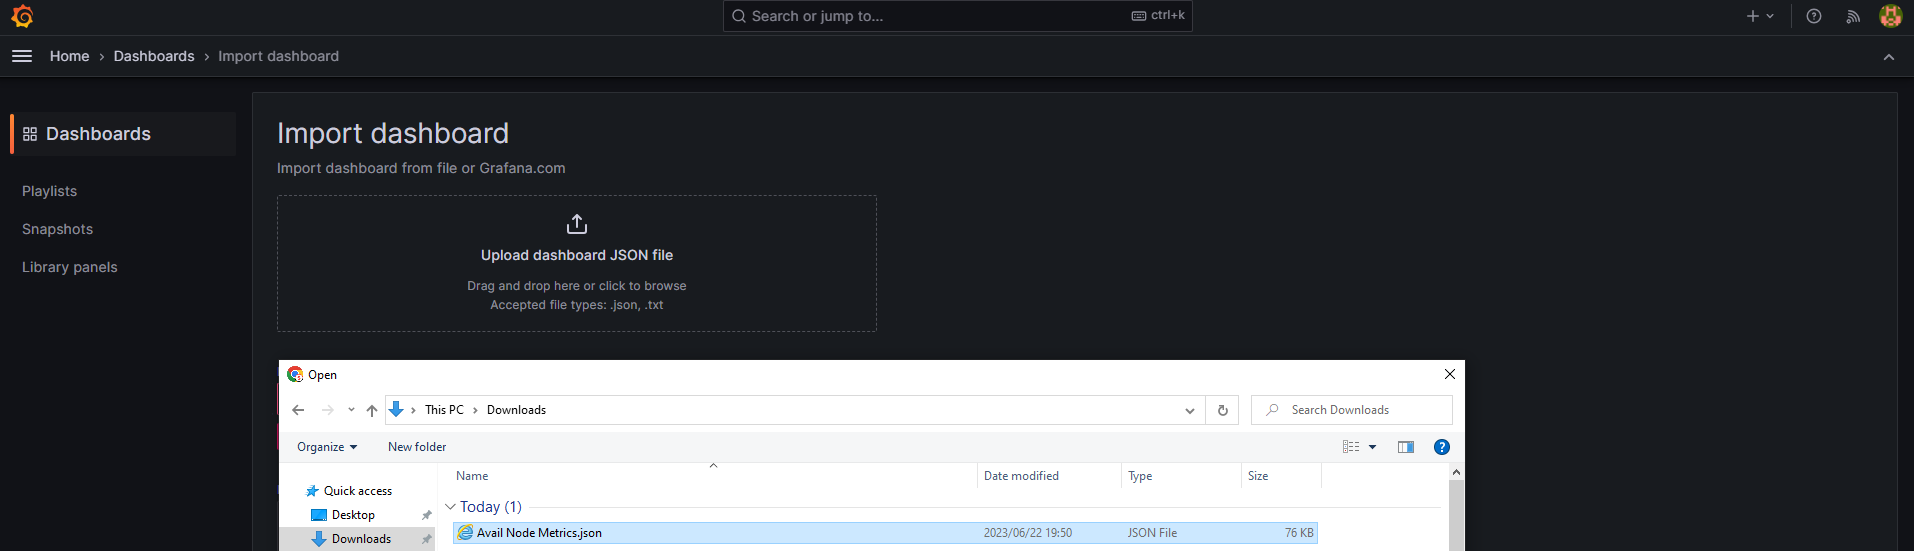Toggle the file dialog preview pane
The width and height of the screenshot is (1914, 551).
pyautogui.click(x=1405, y=447)
